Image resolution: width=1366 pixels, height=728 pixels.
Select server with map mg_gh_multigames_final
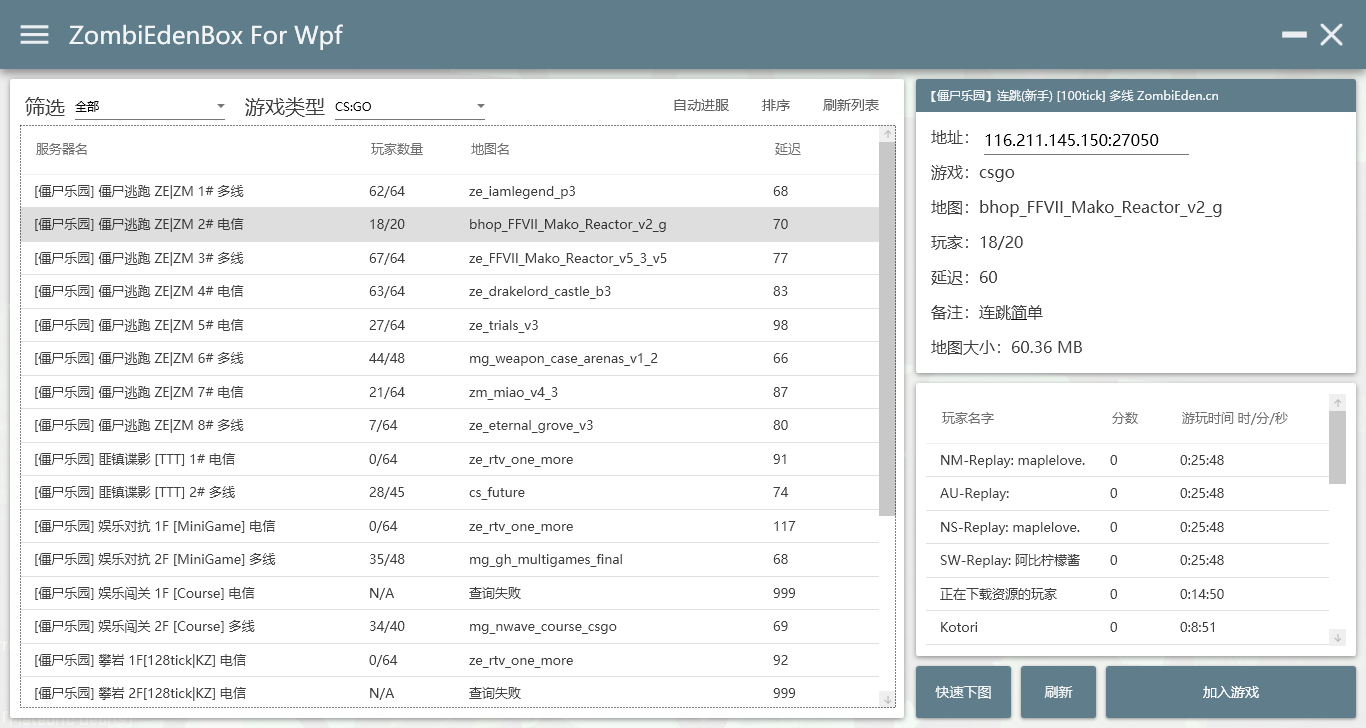(x=450, y=560)
